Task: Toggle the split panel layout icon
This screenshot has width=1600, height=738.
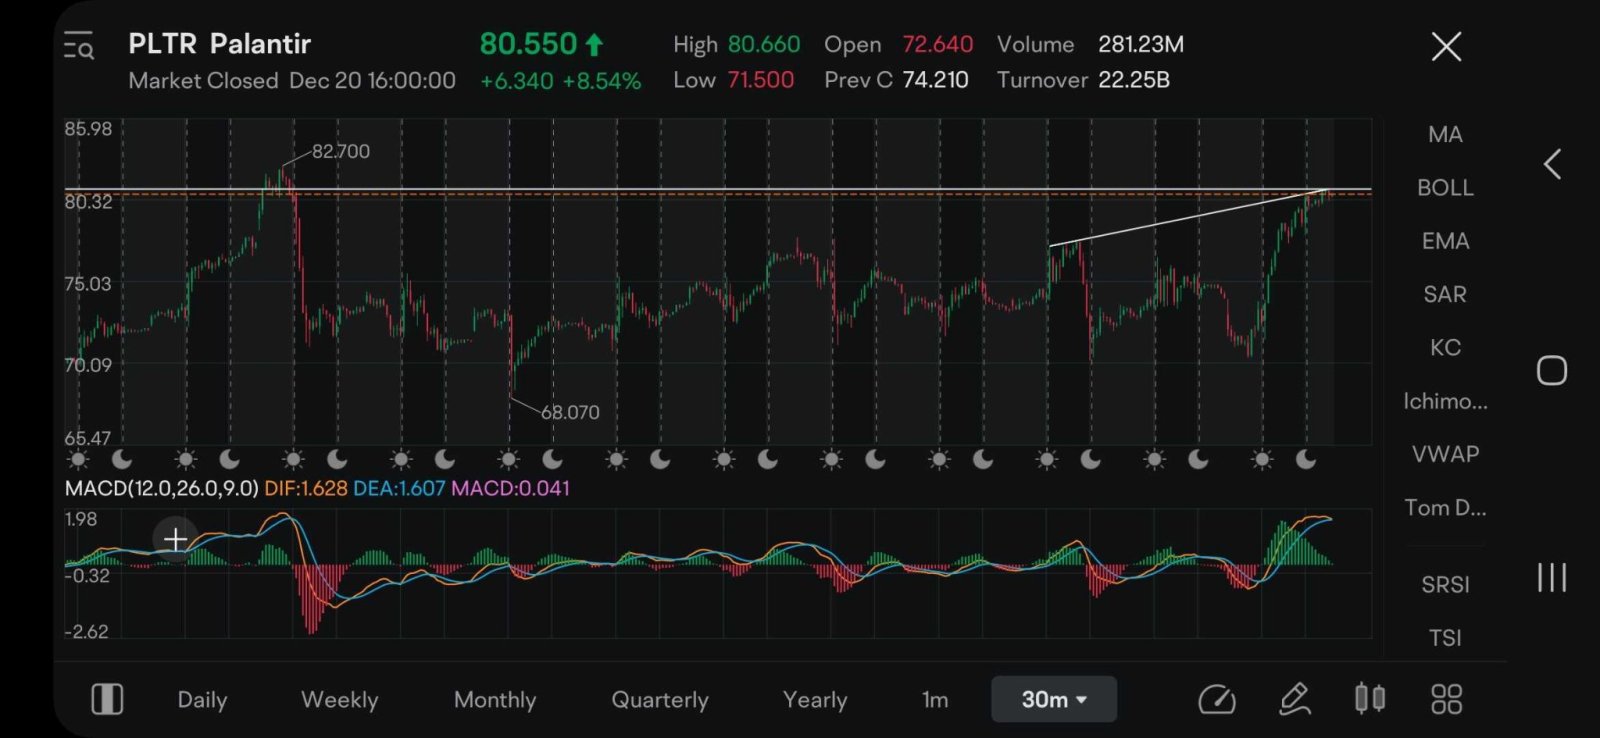Action: [x=107, y=699]
